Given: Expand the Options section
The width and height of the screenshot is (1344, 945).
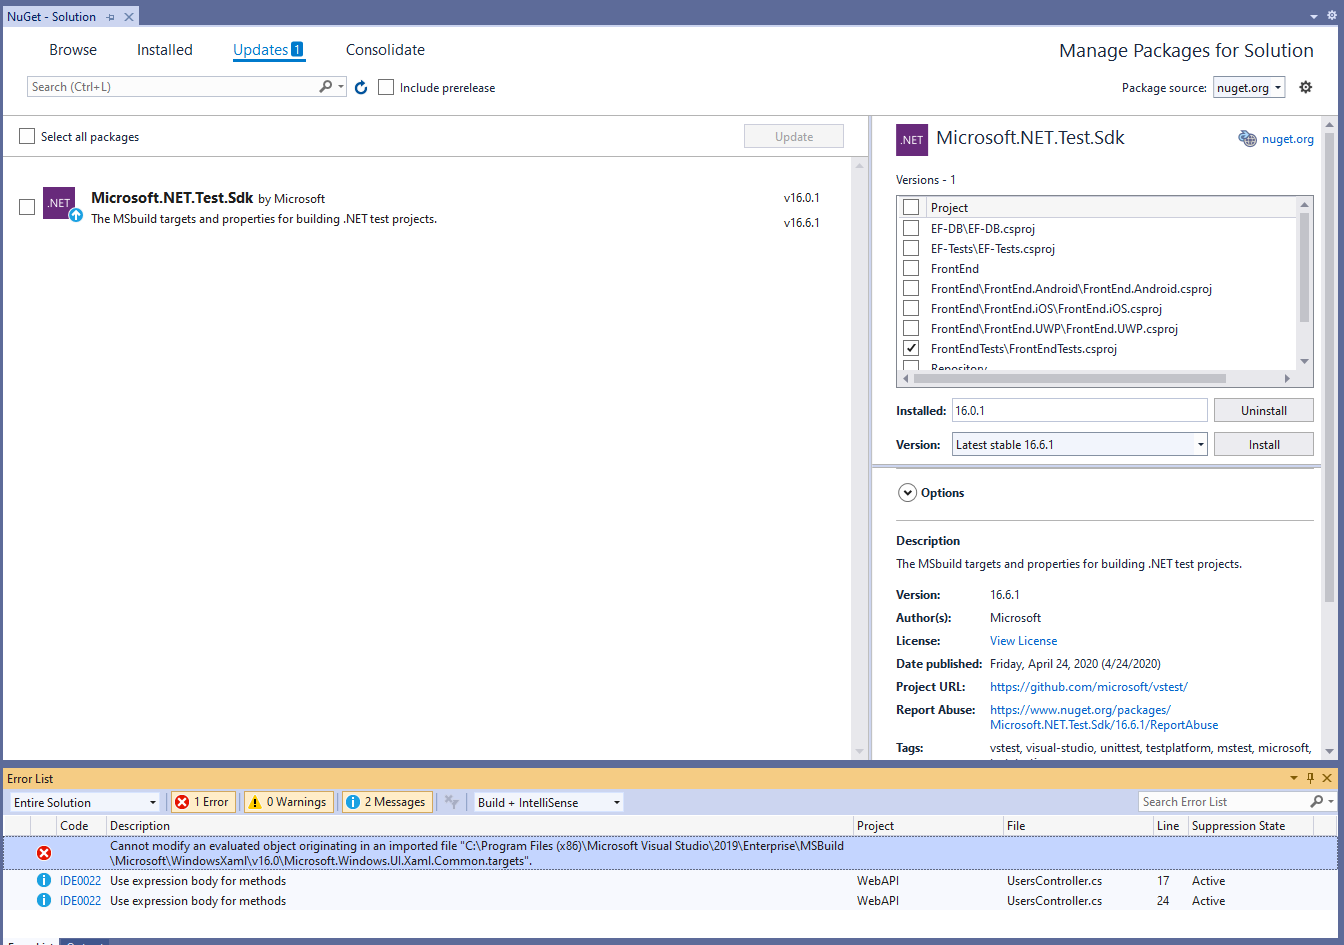Looking at the screenshot, I should coord(908,493).
